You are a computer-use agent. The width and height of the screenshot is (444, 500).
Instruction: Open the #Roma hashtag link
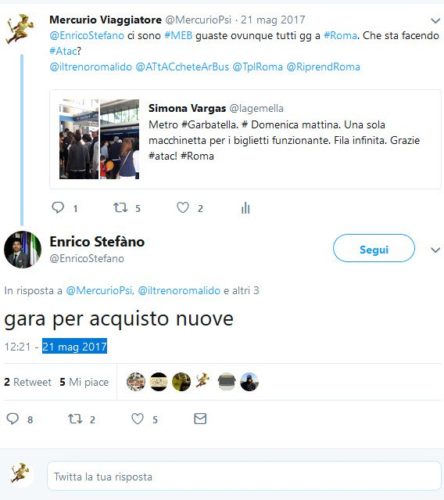340,35
